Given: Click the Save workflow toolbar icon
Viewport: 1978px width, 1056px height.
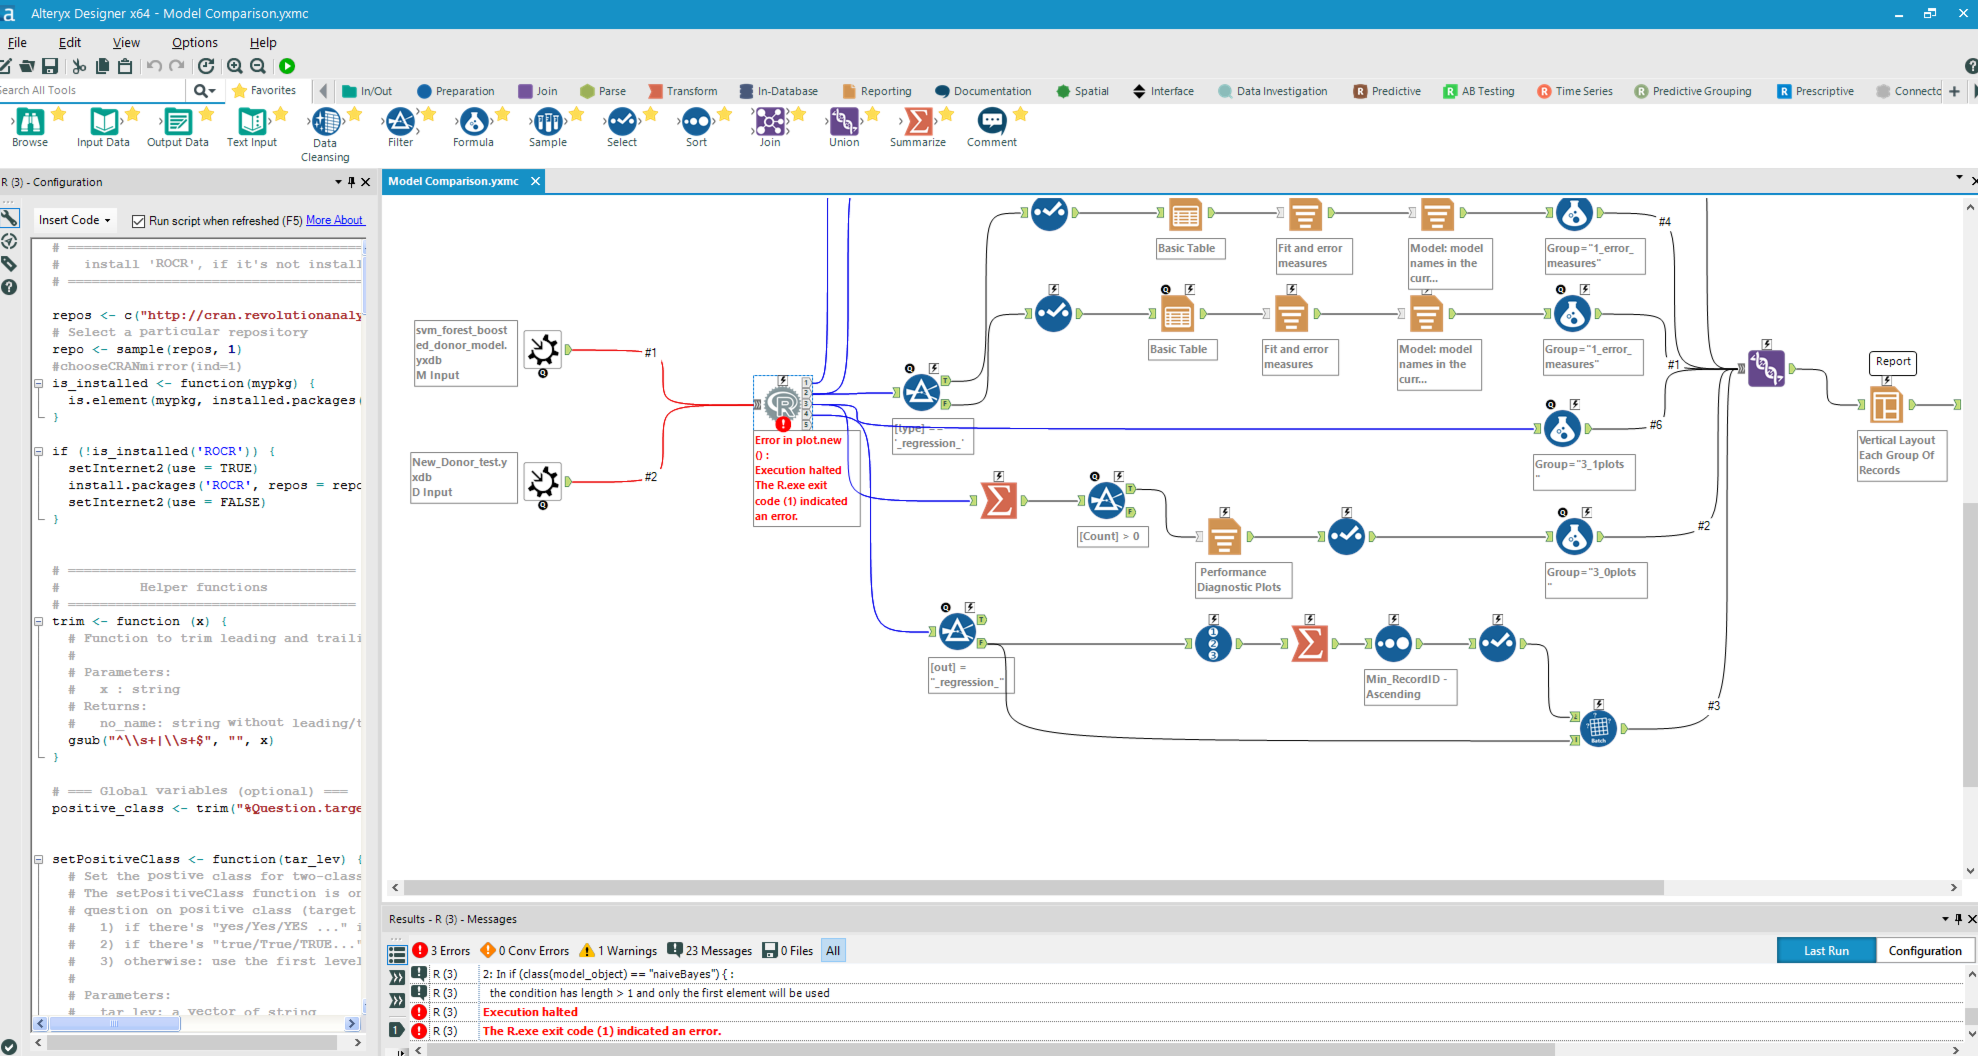Looking at the screenshot, I should coord(49,66).
